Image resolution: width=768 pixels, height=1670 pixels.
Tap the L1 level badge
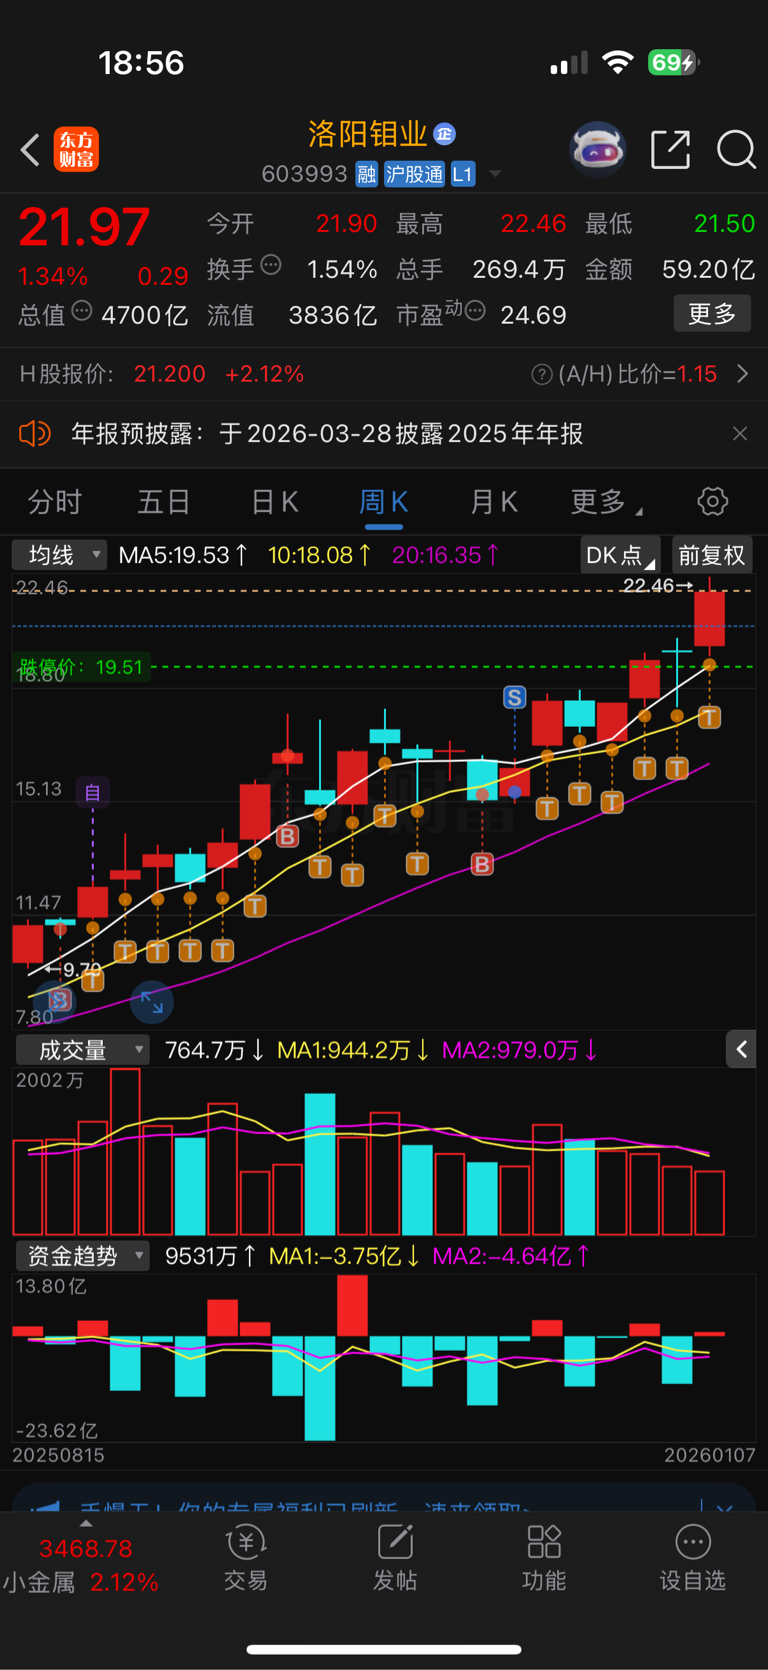click(x=462, y=174)
